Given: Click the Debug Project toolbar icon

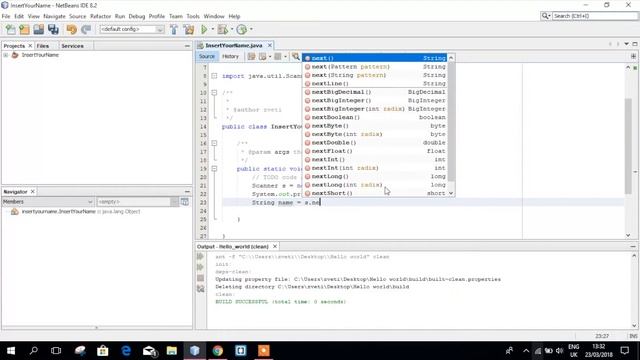Looking at the screenshot, I should click(223, 29).
